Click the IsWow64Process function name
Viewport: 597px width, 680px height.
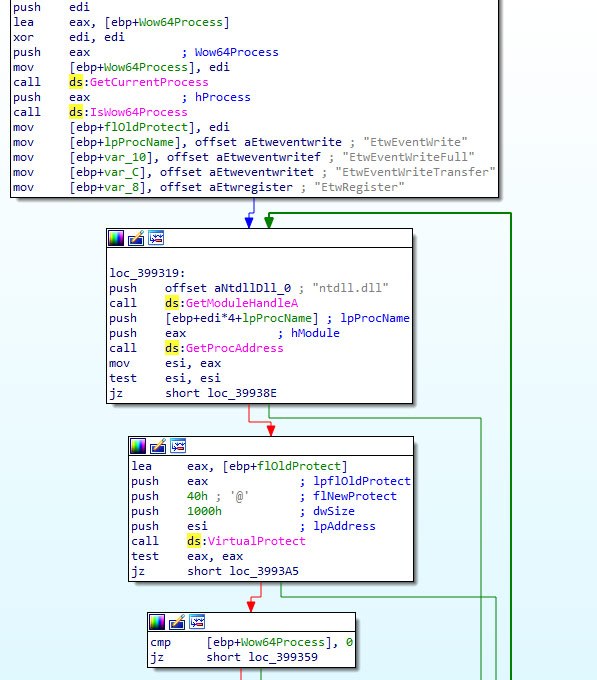pyautogui.click(x=139, y=112)
